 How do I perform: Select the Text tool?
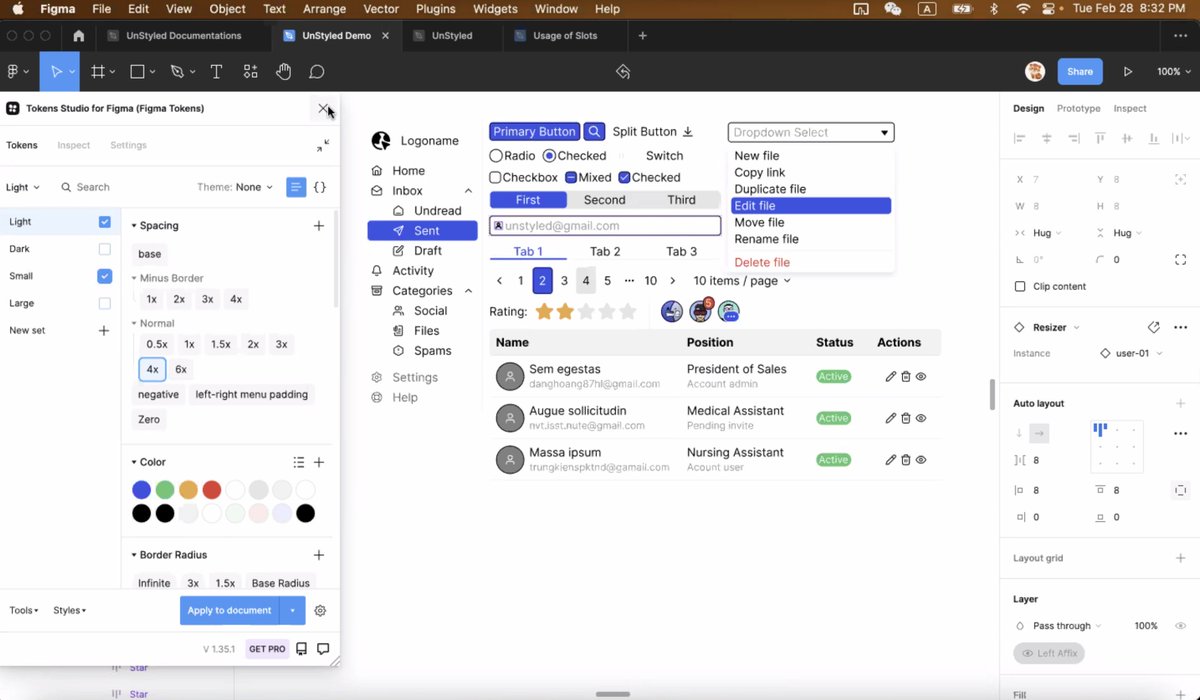click(x=216, y=72)
